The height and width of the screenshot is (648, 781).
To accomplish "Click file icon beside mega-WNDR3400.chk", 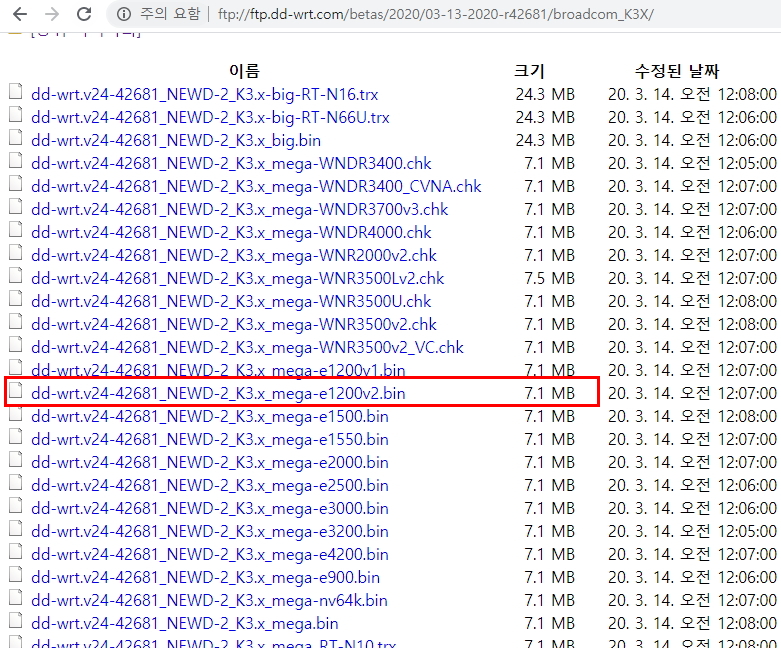I will [15, 160].
